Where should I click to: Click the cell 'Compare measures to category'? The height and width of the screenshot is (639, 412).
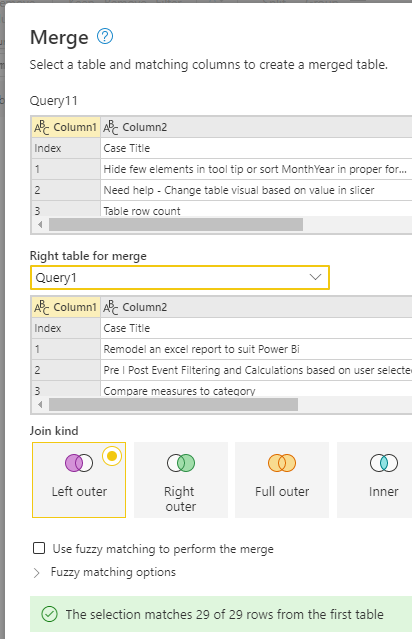click(256, 390)
